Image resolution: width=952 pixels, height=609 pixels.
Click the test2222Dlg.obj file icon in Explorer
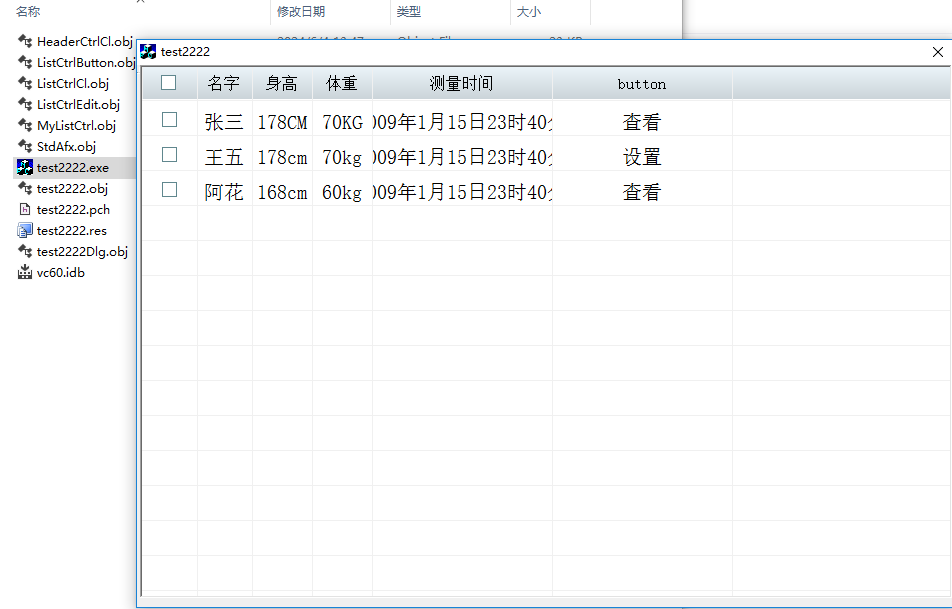click(x=25, y=251)
